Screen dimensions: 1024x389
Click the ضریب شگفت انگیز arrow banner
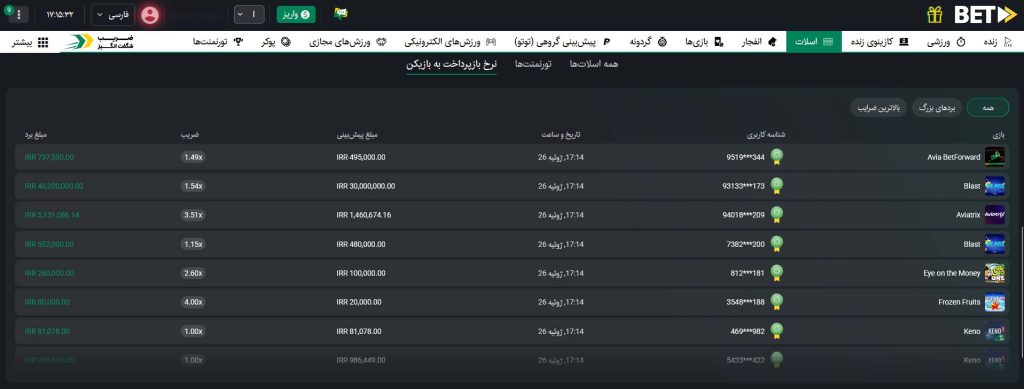click(x=100, y=42)
